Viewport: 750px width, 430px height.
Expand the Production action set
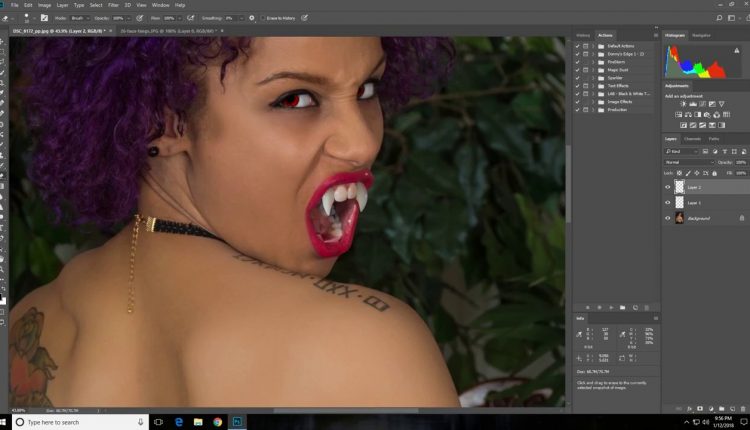(x=593, y=110)
